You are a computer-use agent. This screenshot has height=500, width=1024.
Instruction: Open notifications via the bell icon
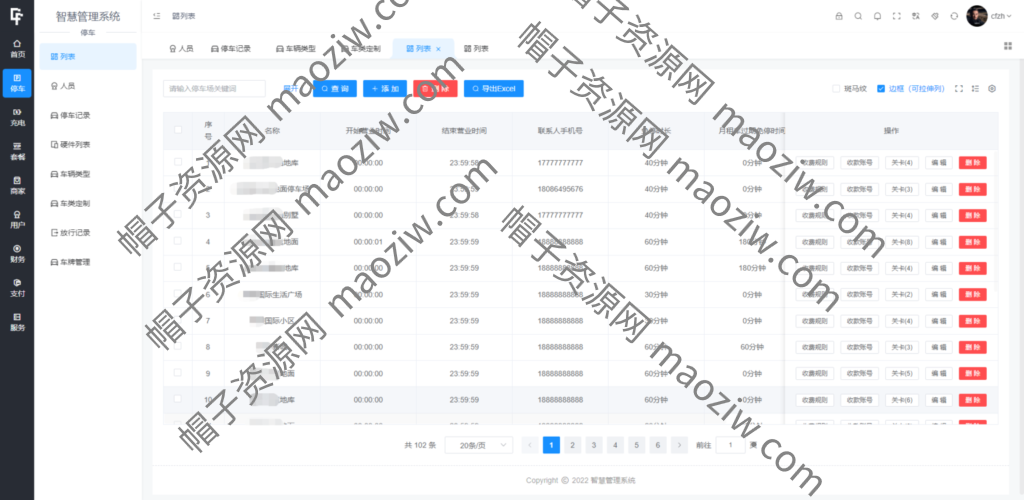click(x=877, y=16)
